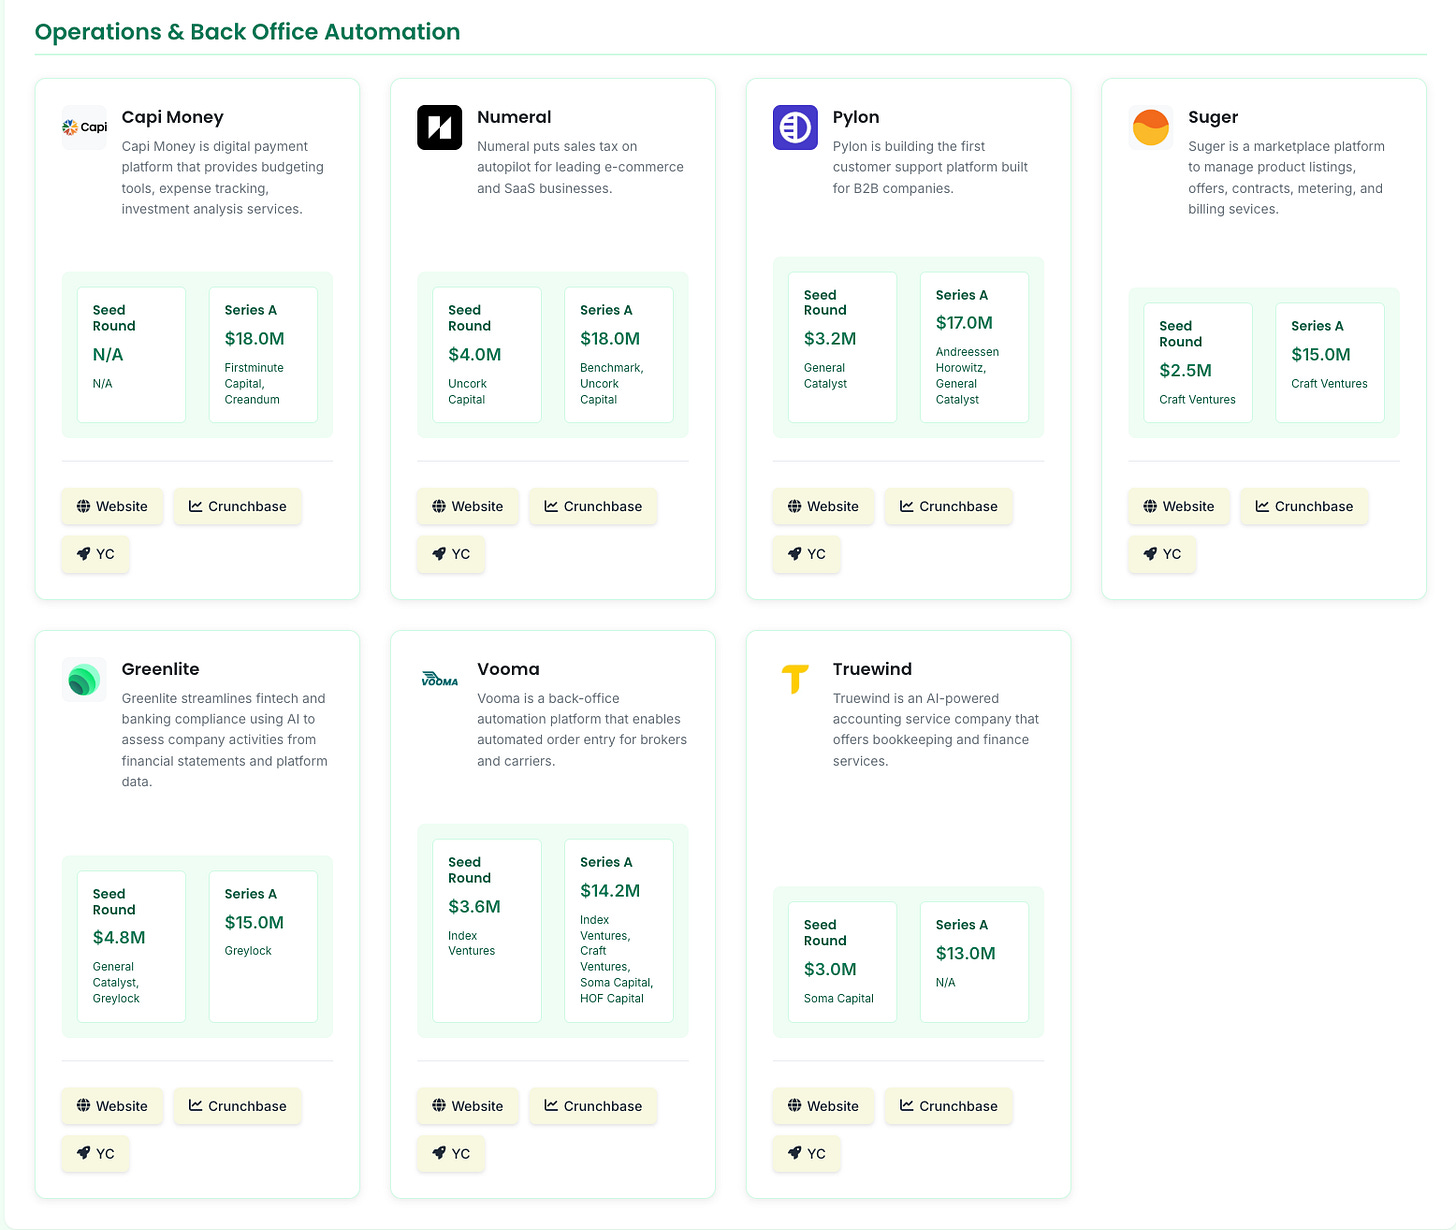Visit Greenlite Website button
1456x1230 pixels.
tap(112, 1106)
